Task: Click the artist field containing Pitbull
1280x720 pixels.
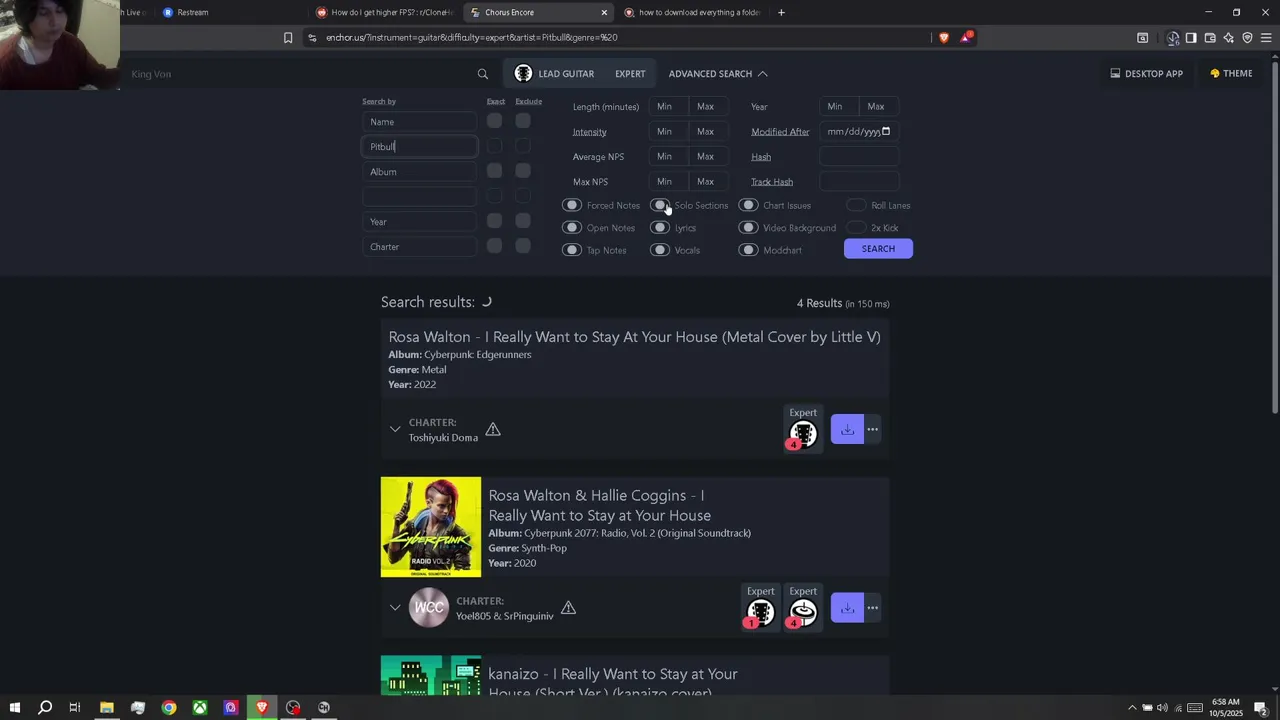Action: coord(420,147)
